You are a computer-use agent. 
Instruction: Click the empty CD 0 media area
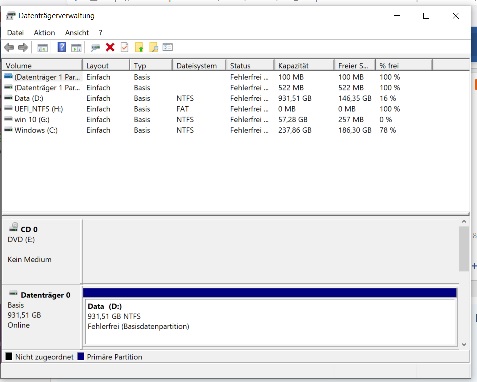tap(270, 251)
